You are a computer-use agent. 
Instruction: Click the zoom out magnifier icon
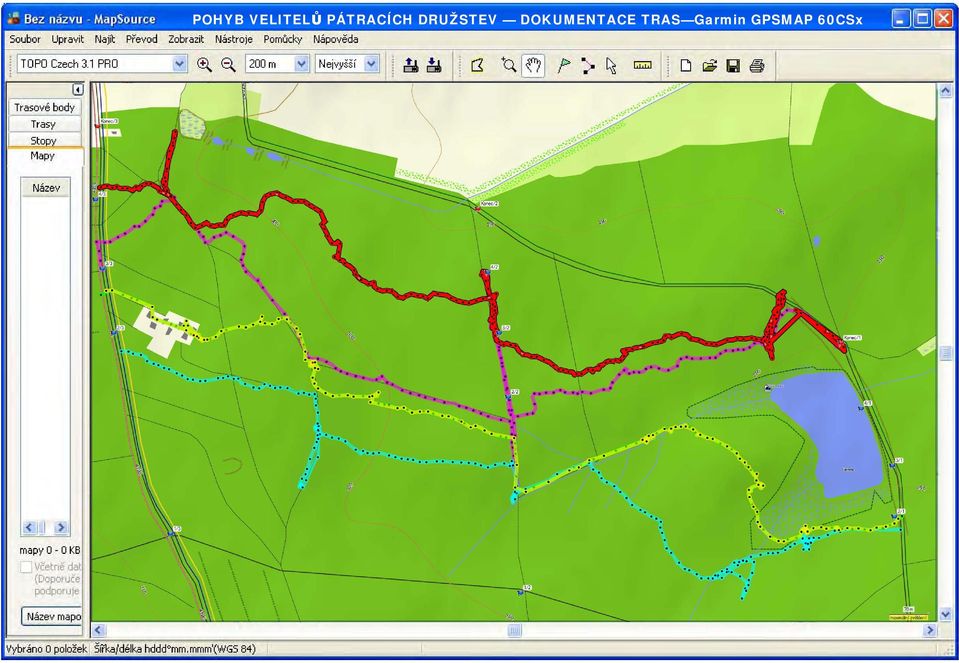228,65
